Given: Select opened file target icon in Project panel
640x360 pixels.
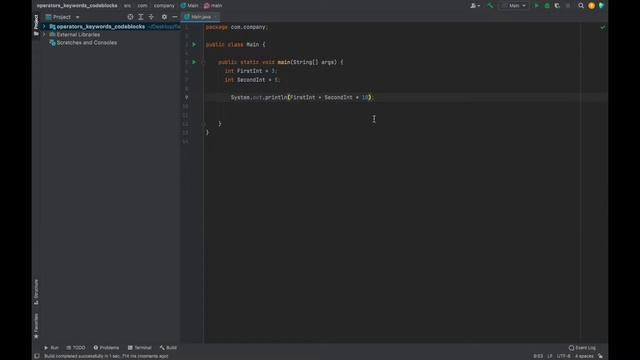Looking at the screenshot, I should pyautogui.click(x=130, y=17).
